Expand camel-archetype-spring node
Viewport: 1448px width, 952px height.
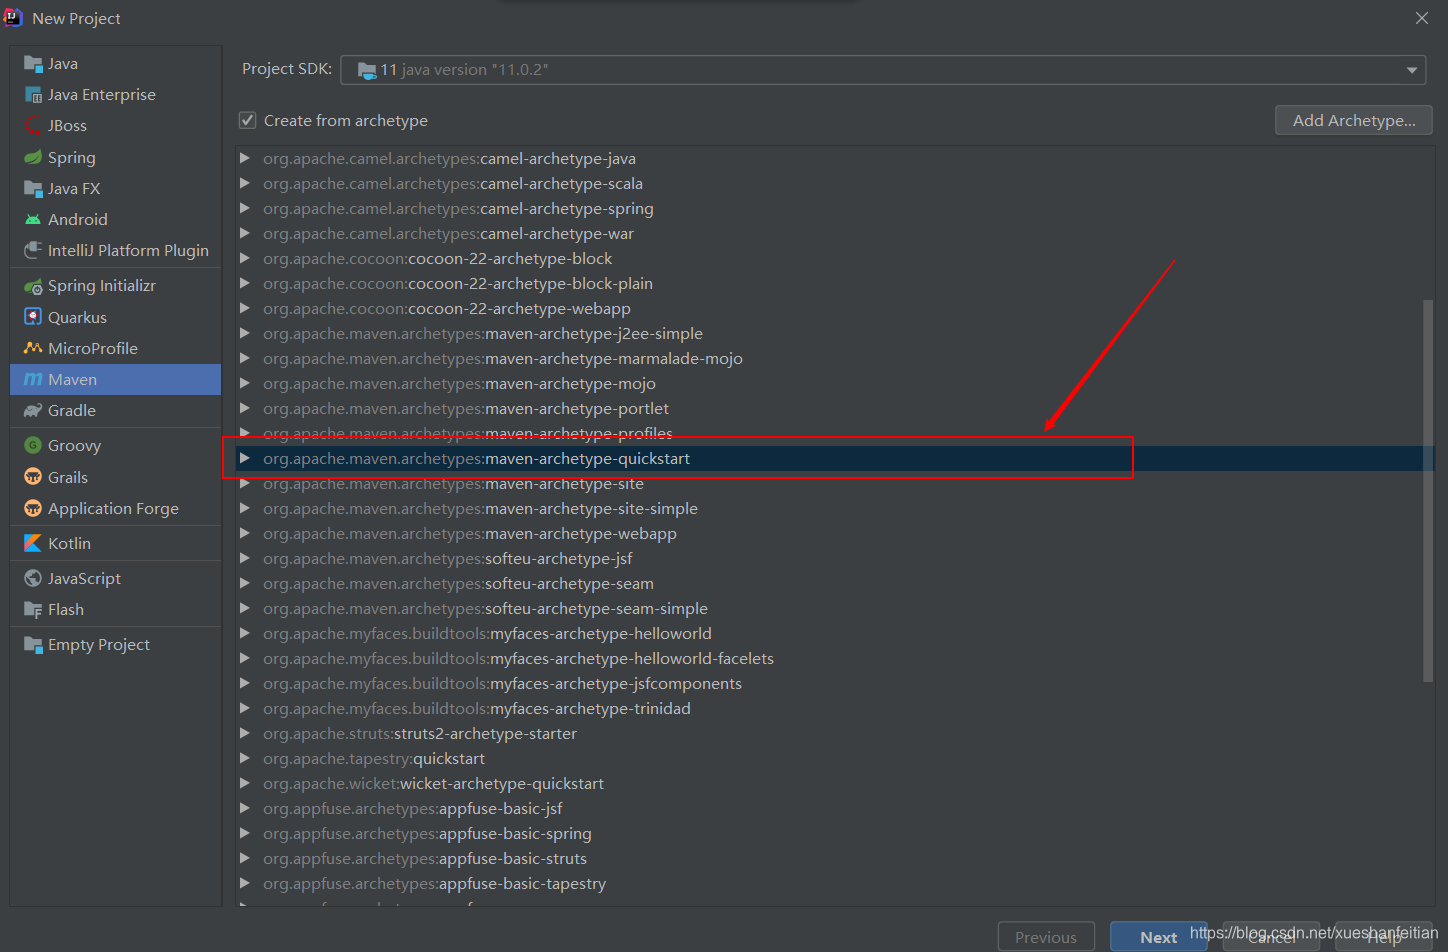(245, 208)
